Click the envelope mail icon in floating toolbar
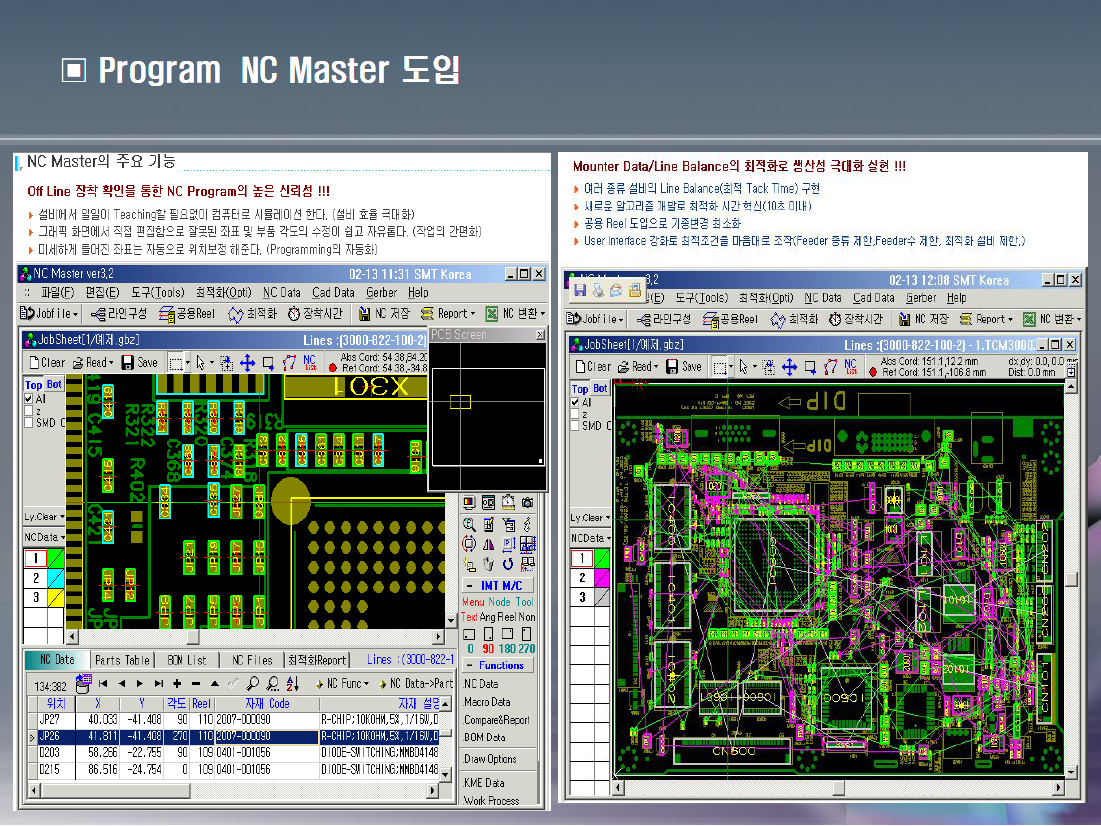 click(617, 289)
